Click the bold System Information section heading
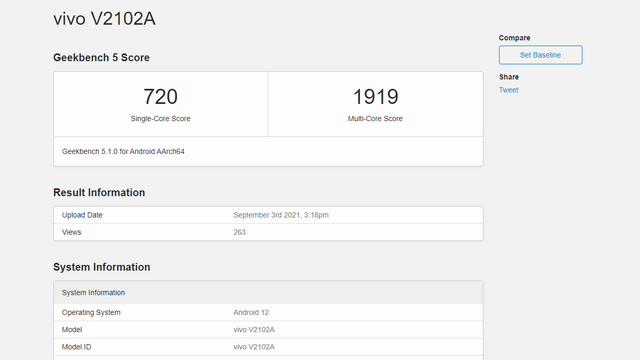This screenshot has height=360, width=640. (x=102, y=267)
